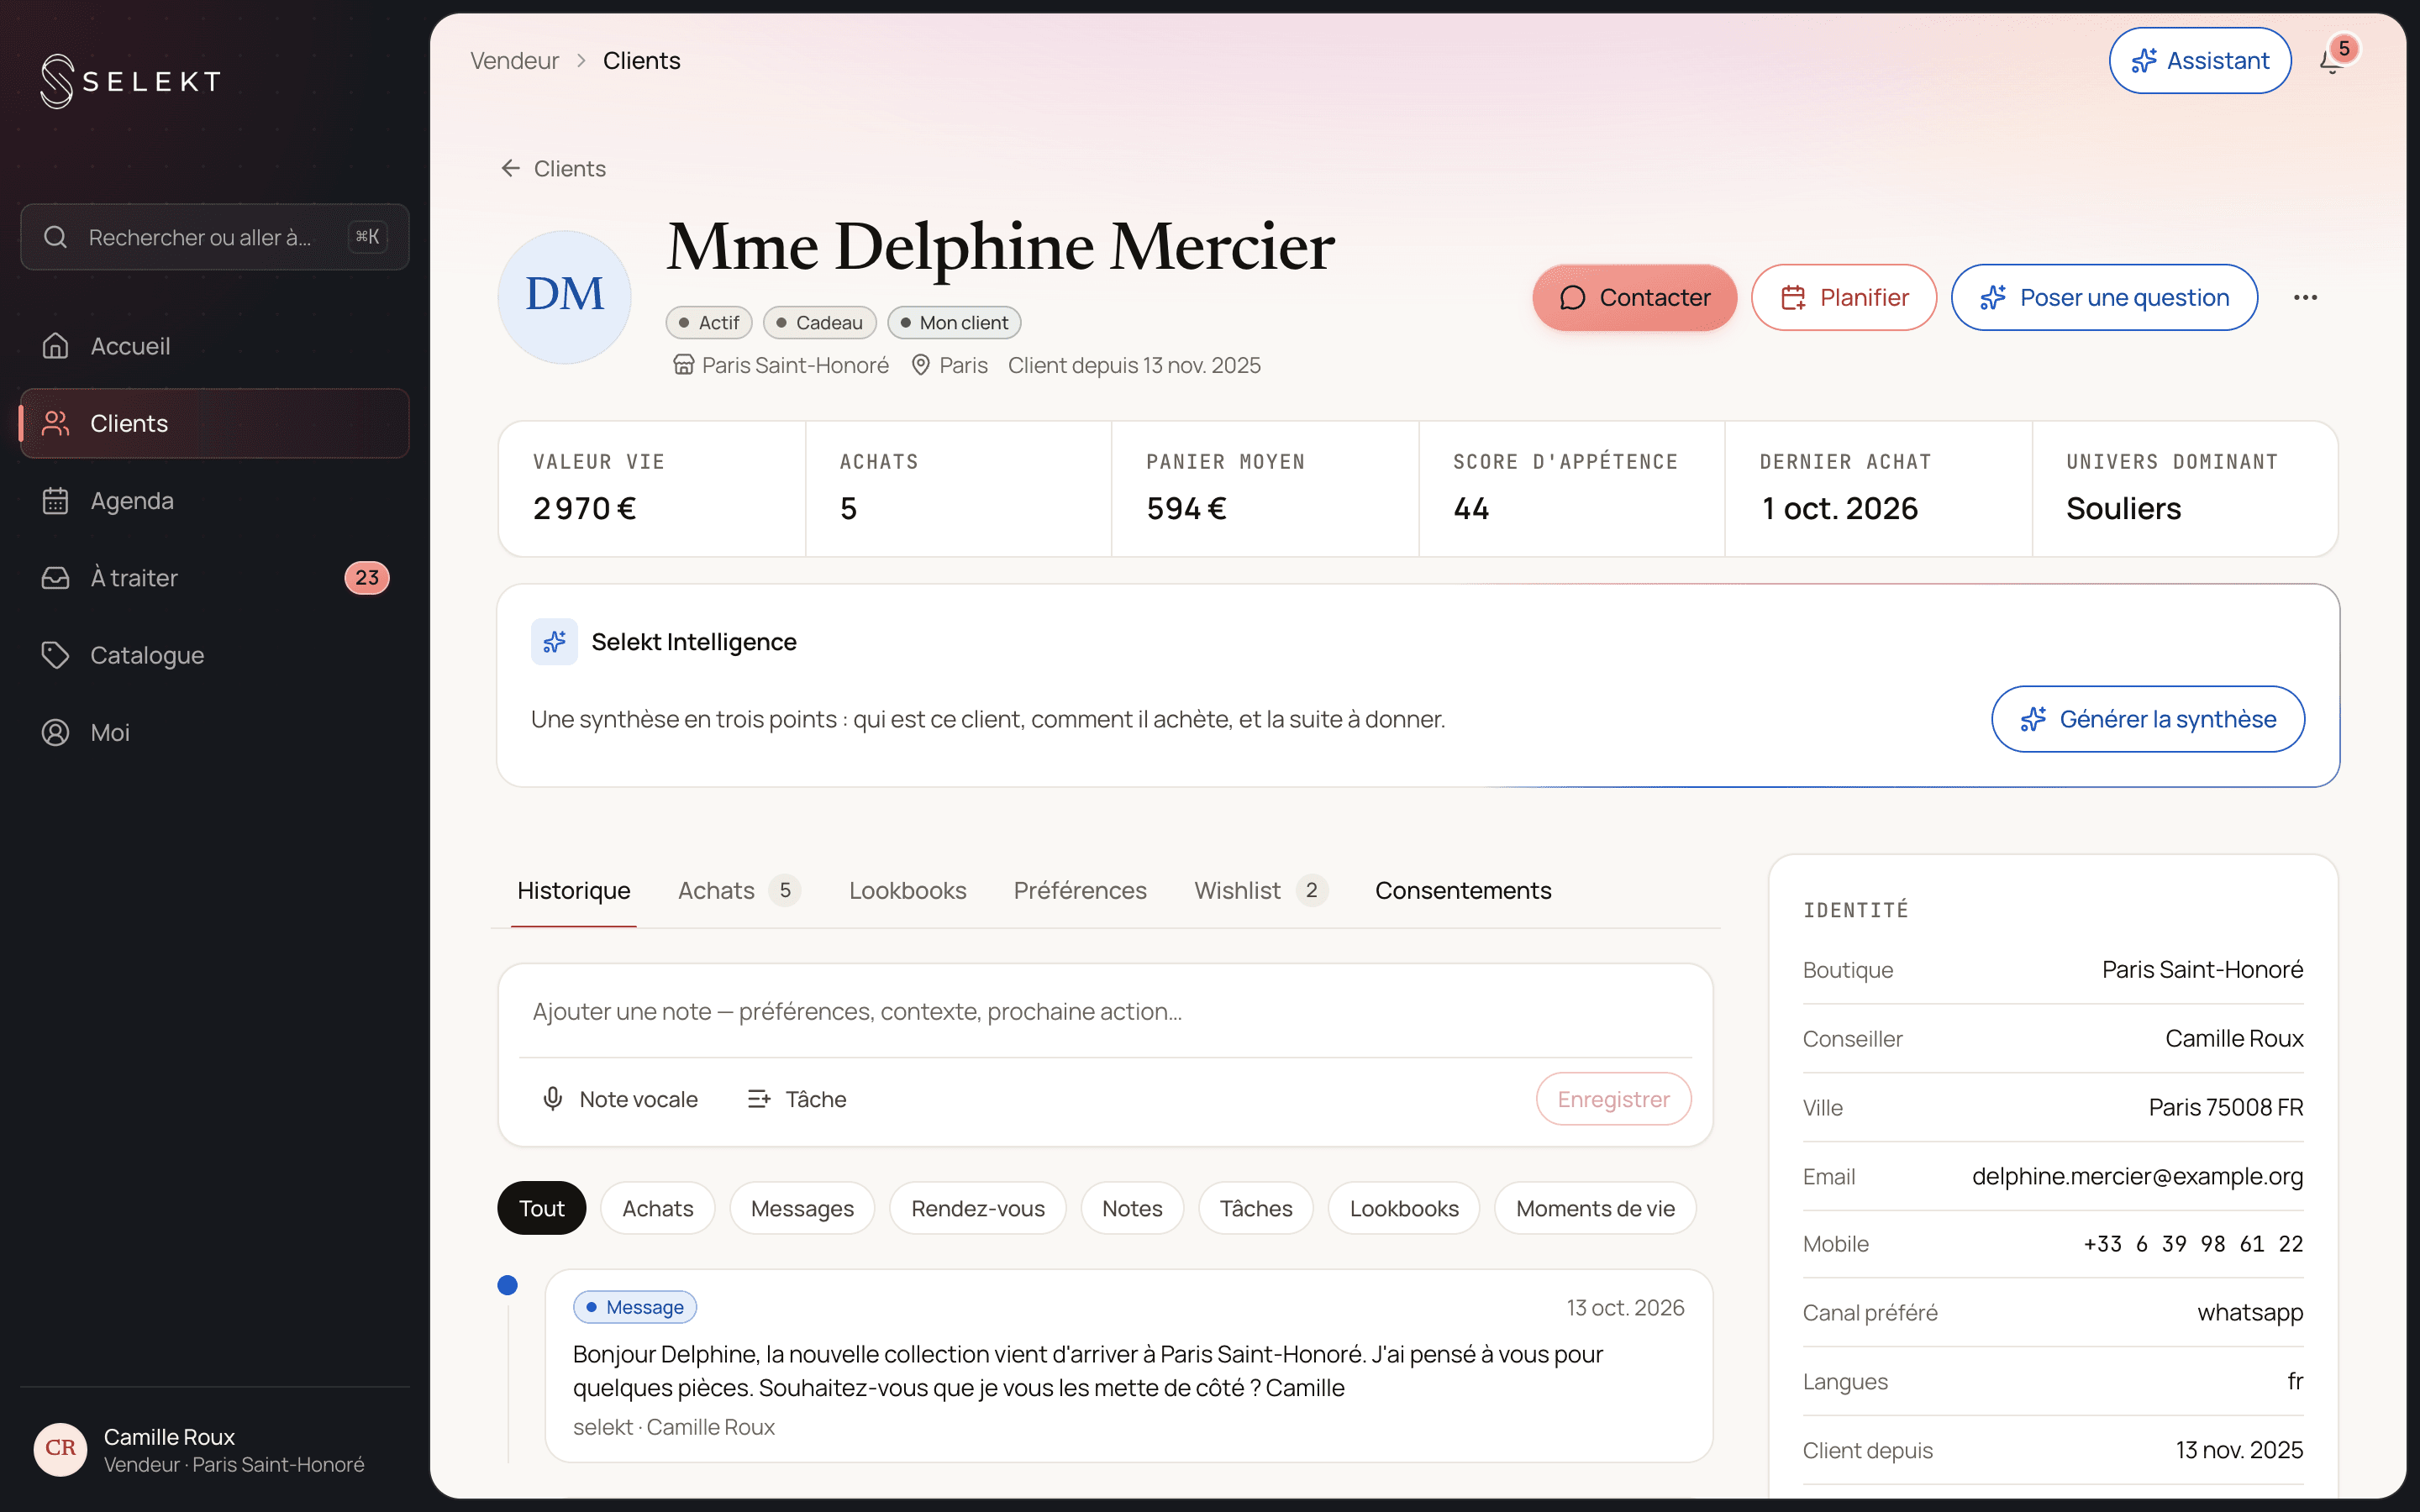Image resolution: width=2420 pixels, height=1512 pixels.
Task: Click the CR user avatar
Action: (x=60, y=1449)
